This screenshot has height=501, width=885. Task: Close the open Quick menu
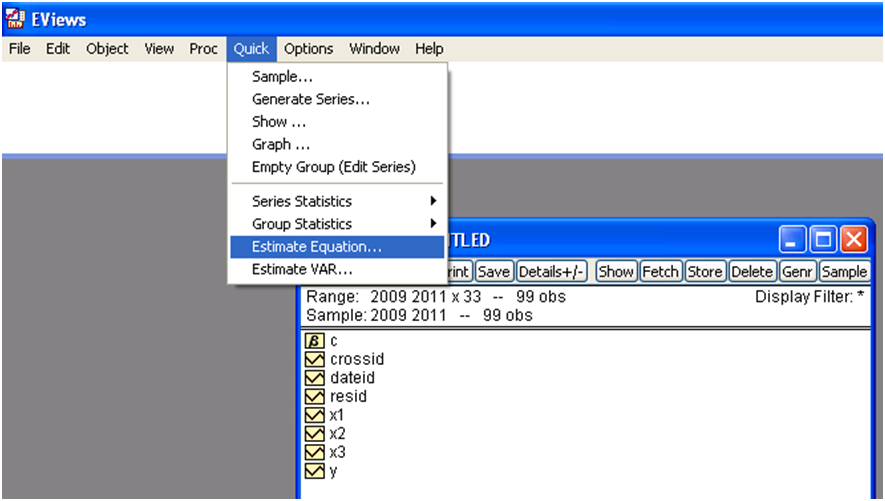pyautogui.click(x=252, y=49)
